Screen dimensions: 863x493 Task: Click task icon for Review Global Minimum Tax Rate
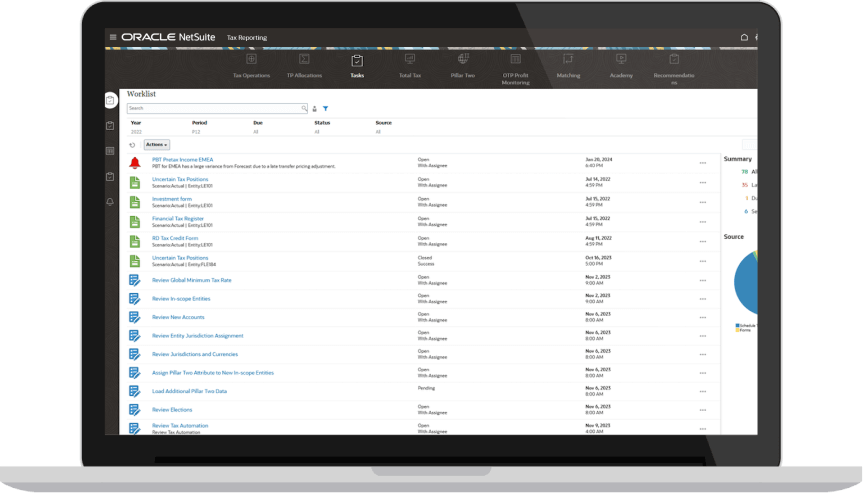[x=135, y=280]
